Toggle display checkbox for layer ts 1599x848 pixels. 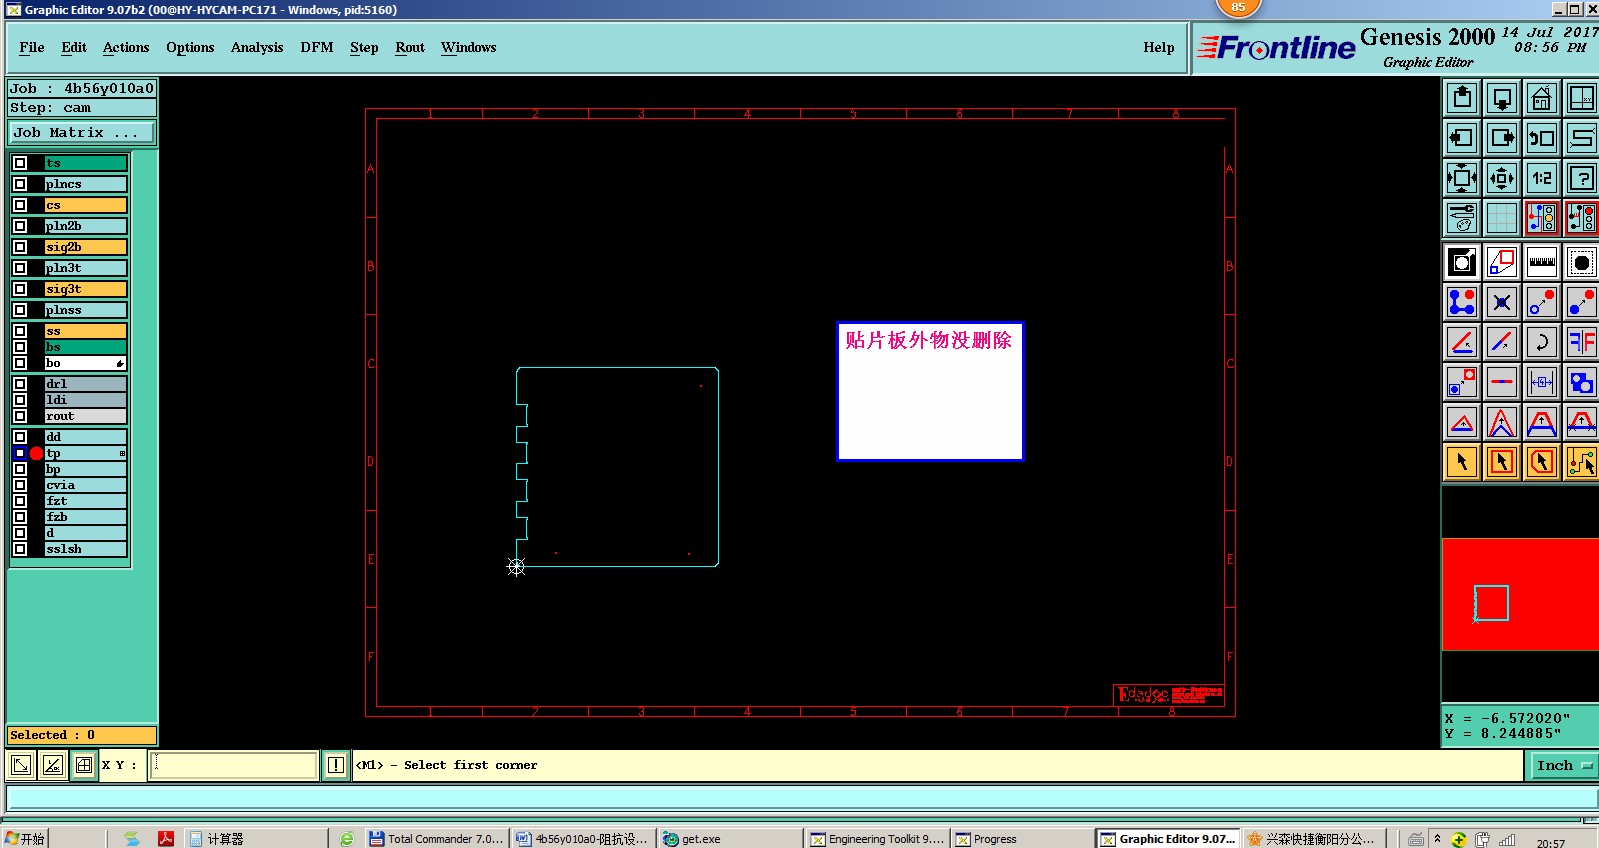click(20, 163)
